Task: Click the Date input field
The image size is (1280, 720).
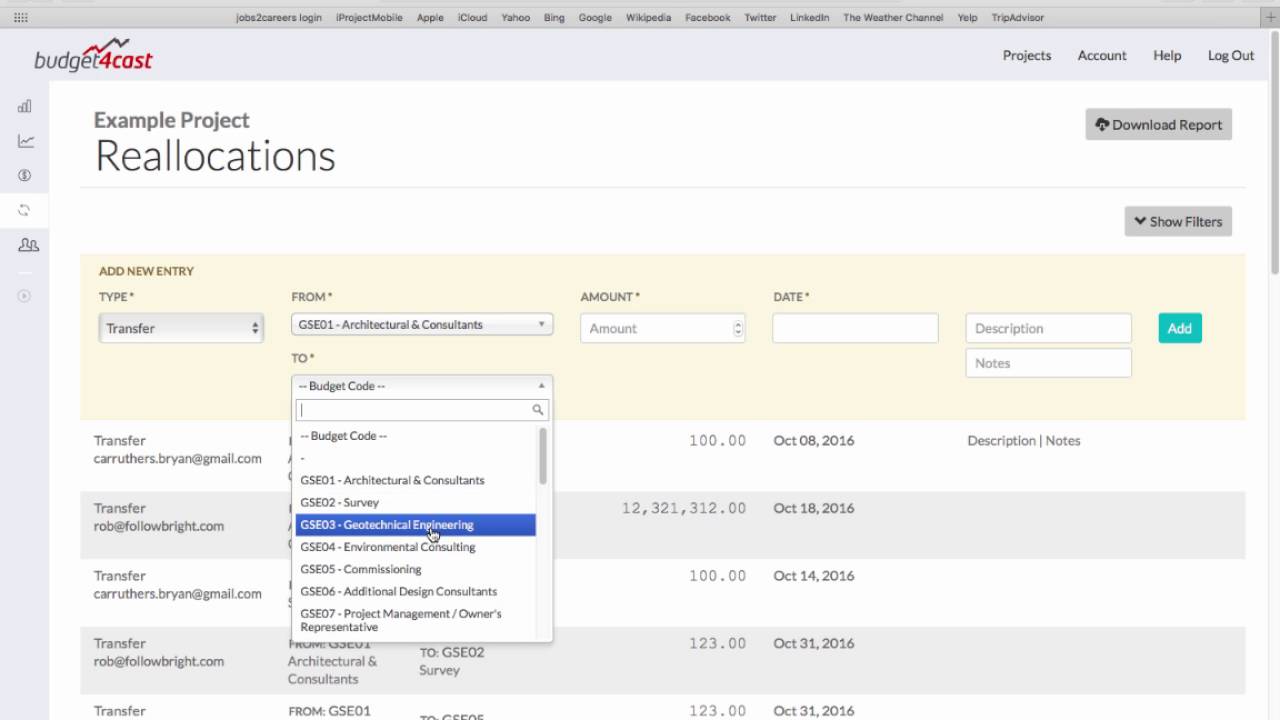Action: pos(855,328)
